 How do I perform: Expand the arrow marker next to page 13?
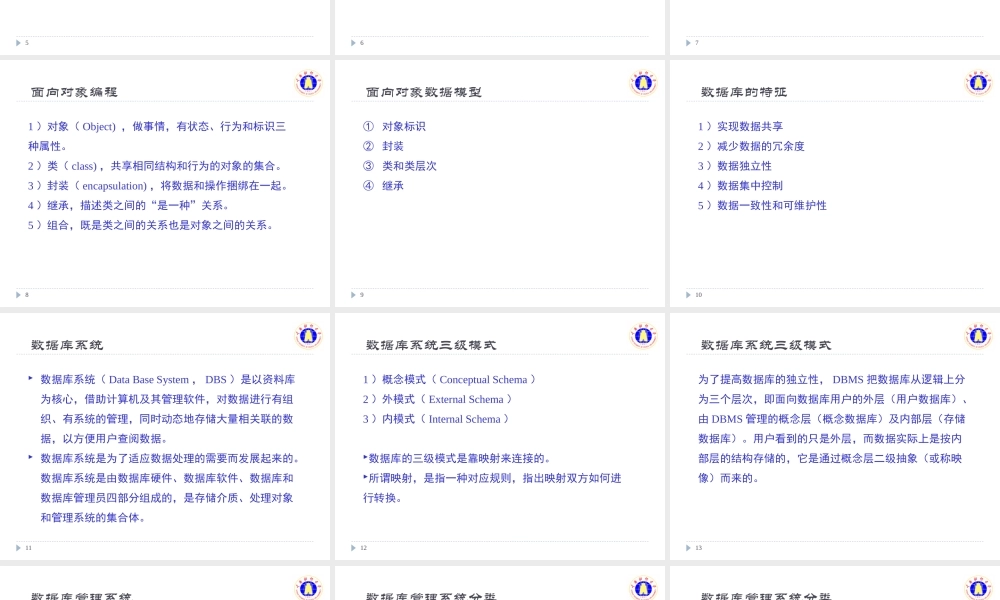pyautogui.click(x=687, y=547)
